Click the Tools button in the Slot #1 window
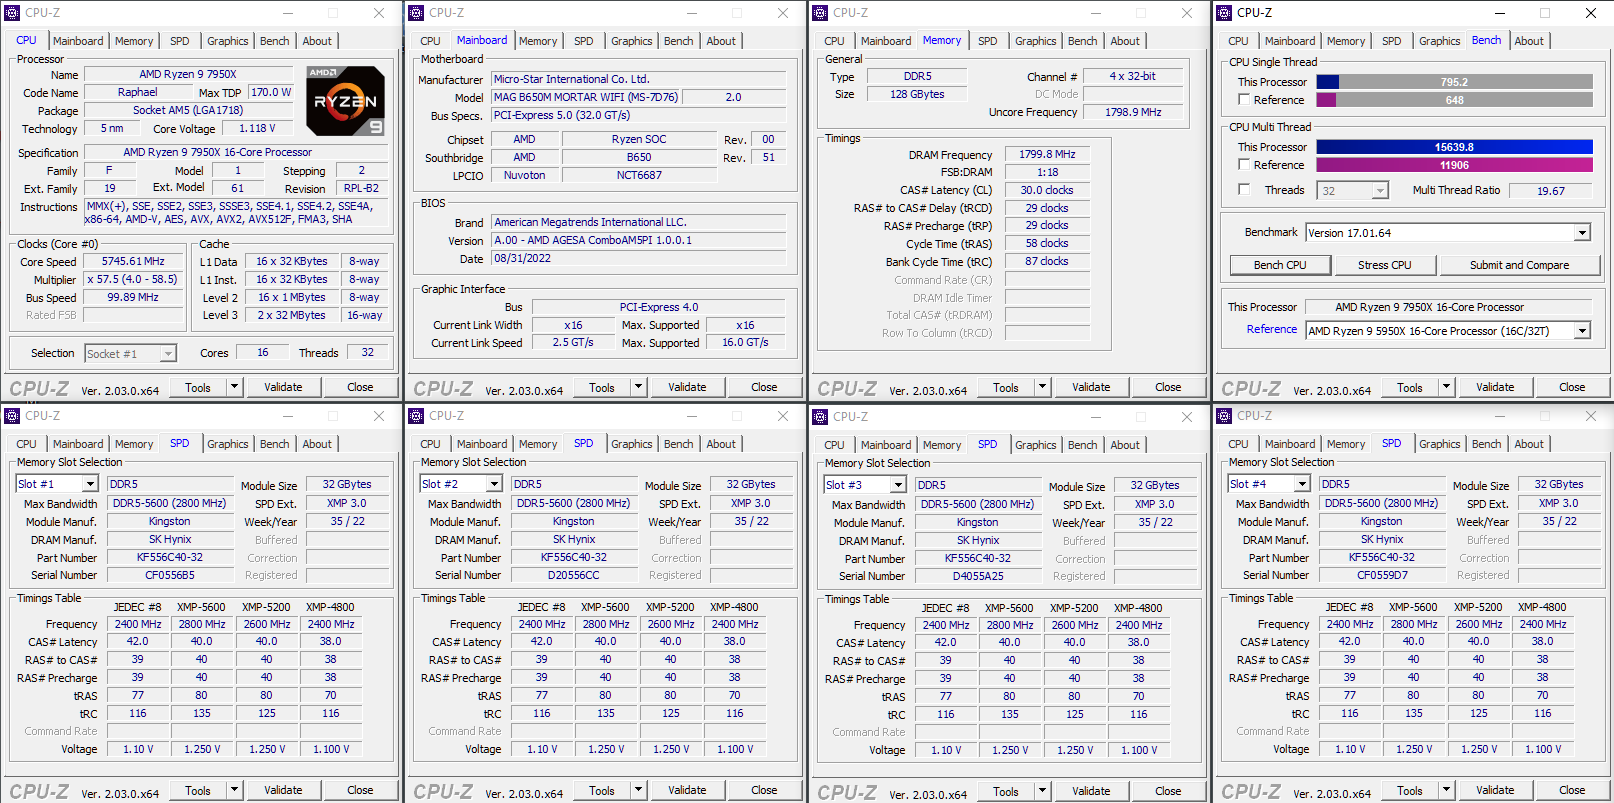 (198, 790)
